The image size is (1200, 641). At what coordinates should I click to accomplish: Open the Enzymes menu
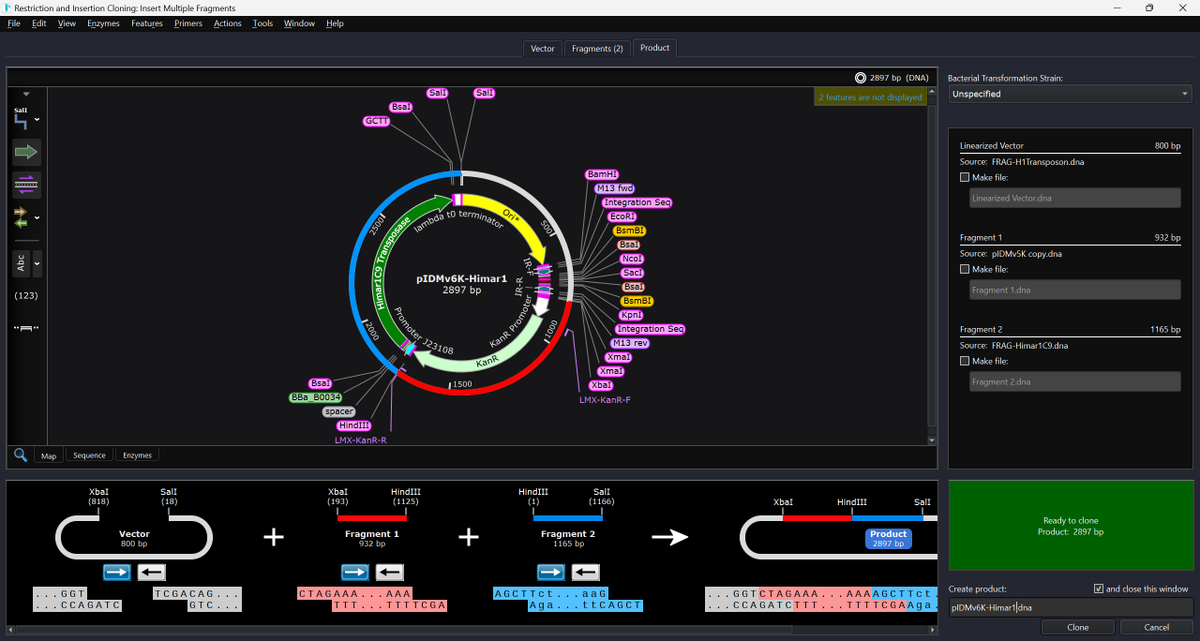tap(103, 23)
